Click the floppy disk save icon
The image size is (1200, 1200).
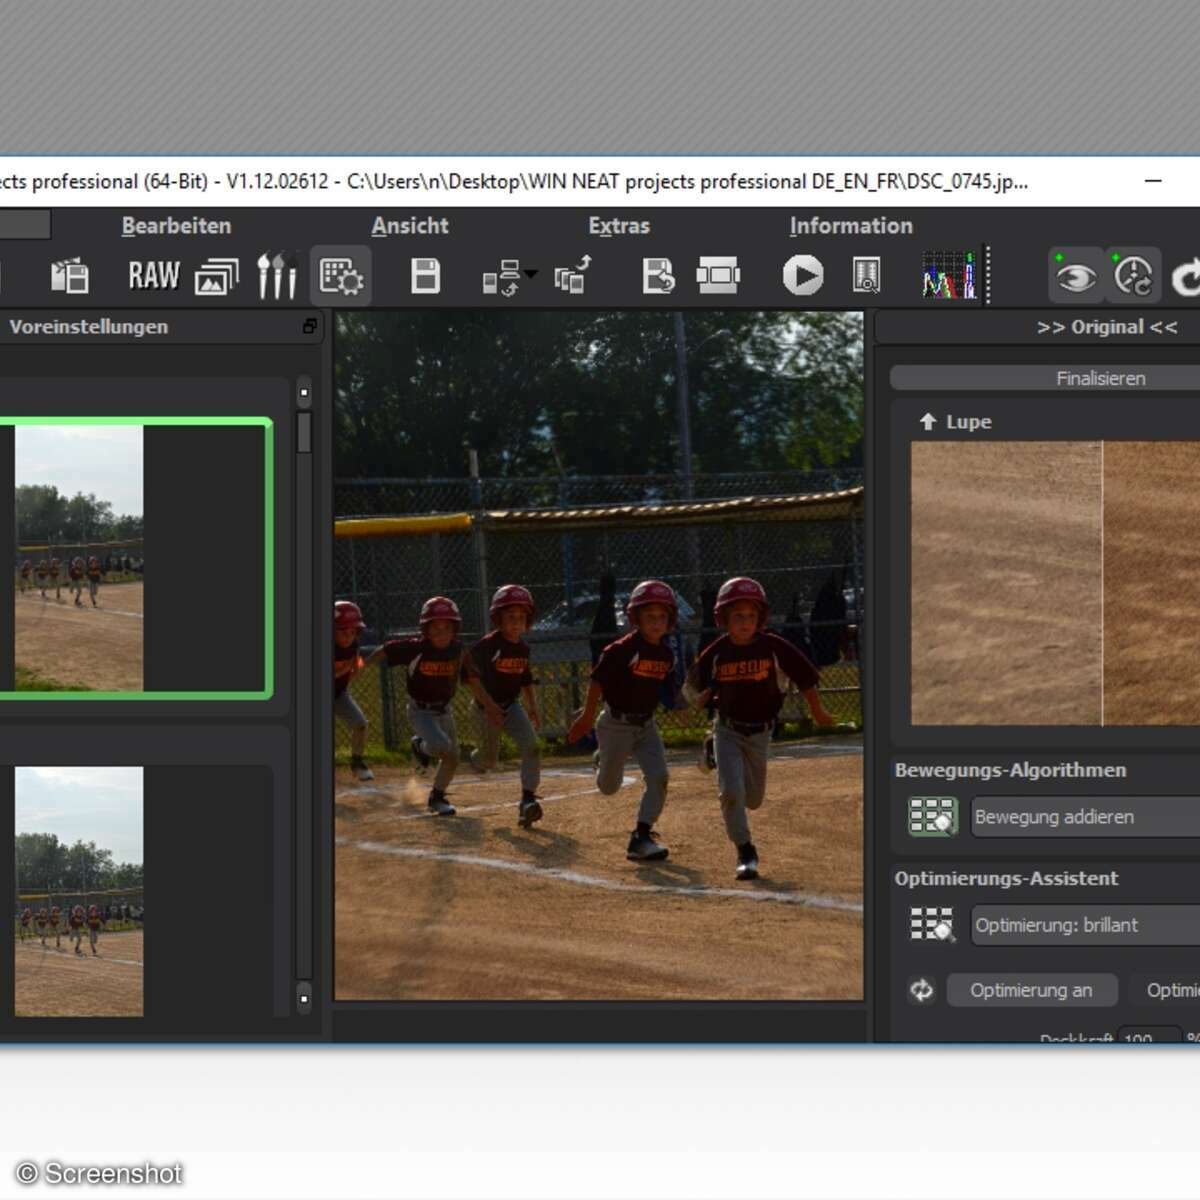[x=425, y=275]
